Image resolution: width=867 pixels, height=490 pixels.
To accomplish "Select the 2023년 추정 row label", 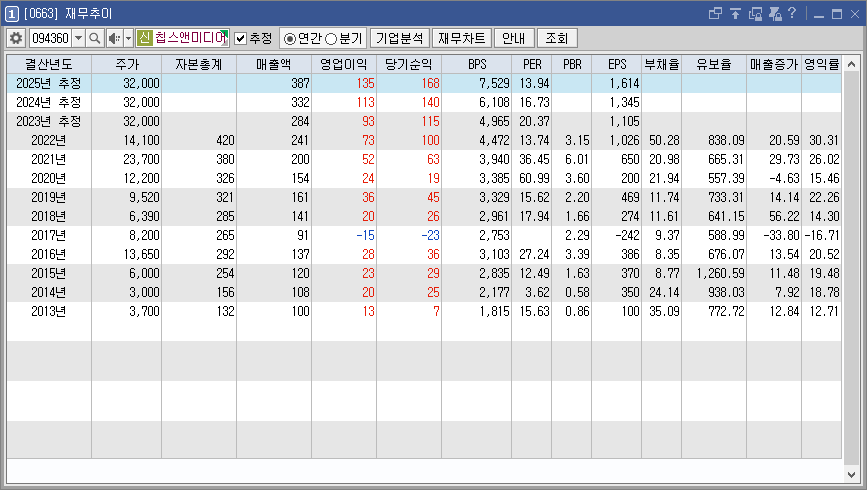I will [x=49, y=121].
